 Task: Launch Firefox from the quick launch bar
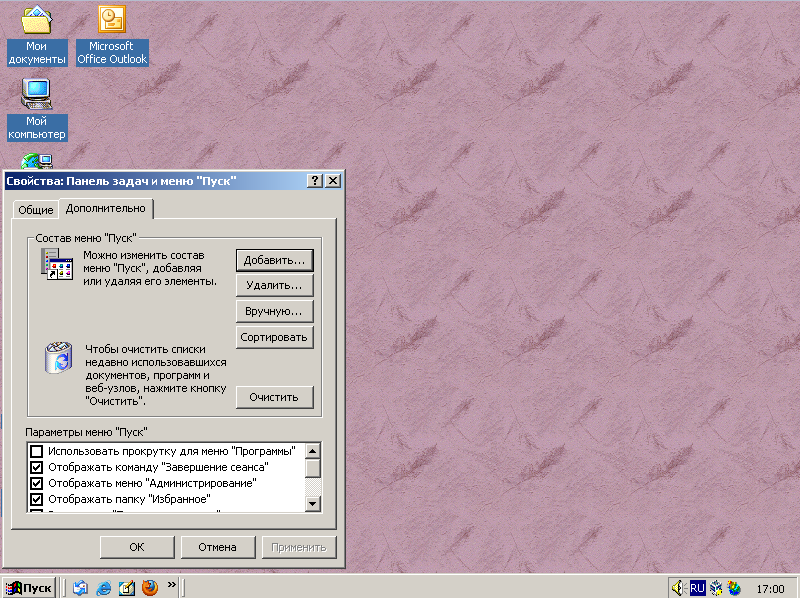point(150,587)
